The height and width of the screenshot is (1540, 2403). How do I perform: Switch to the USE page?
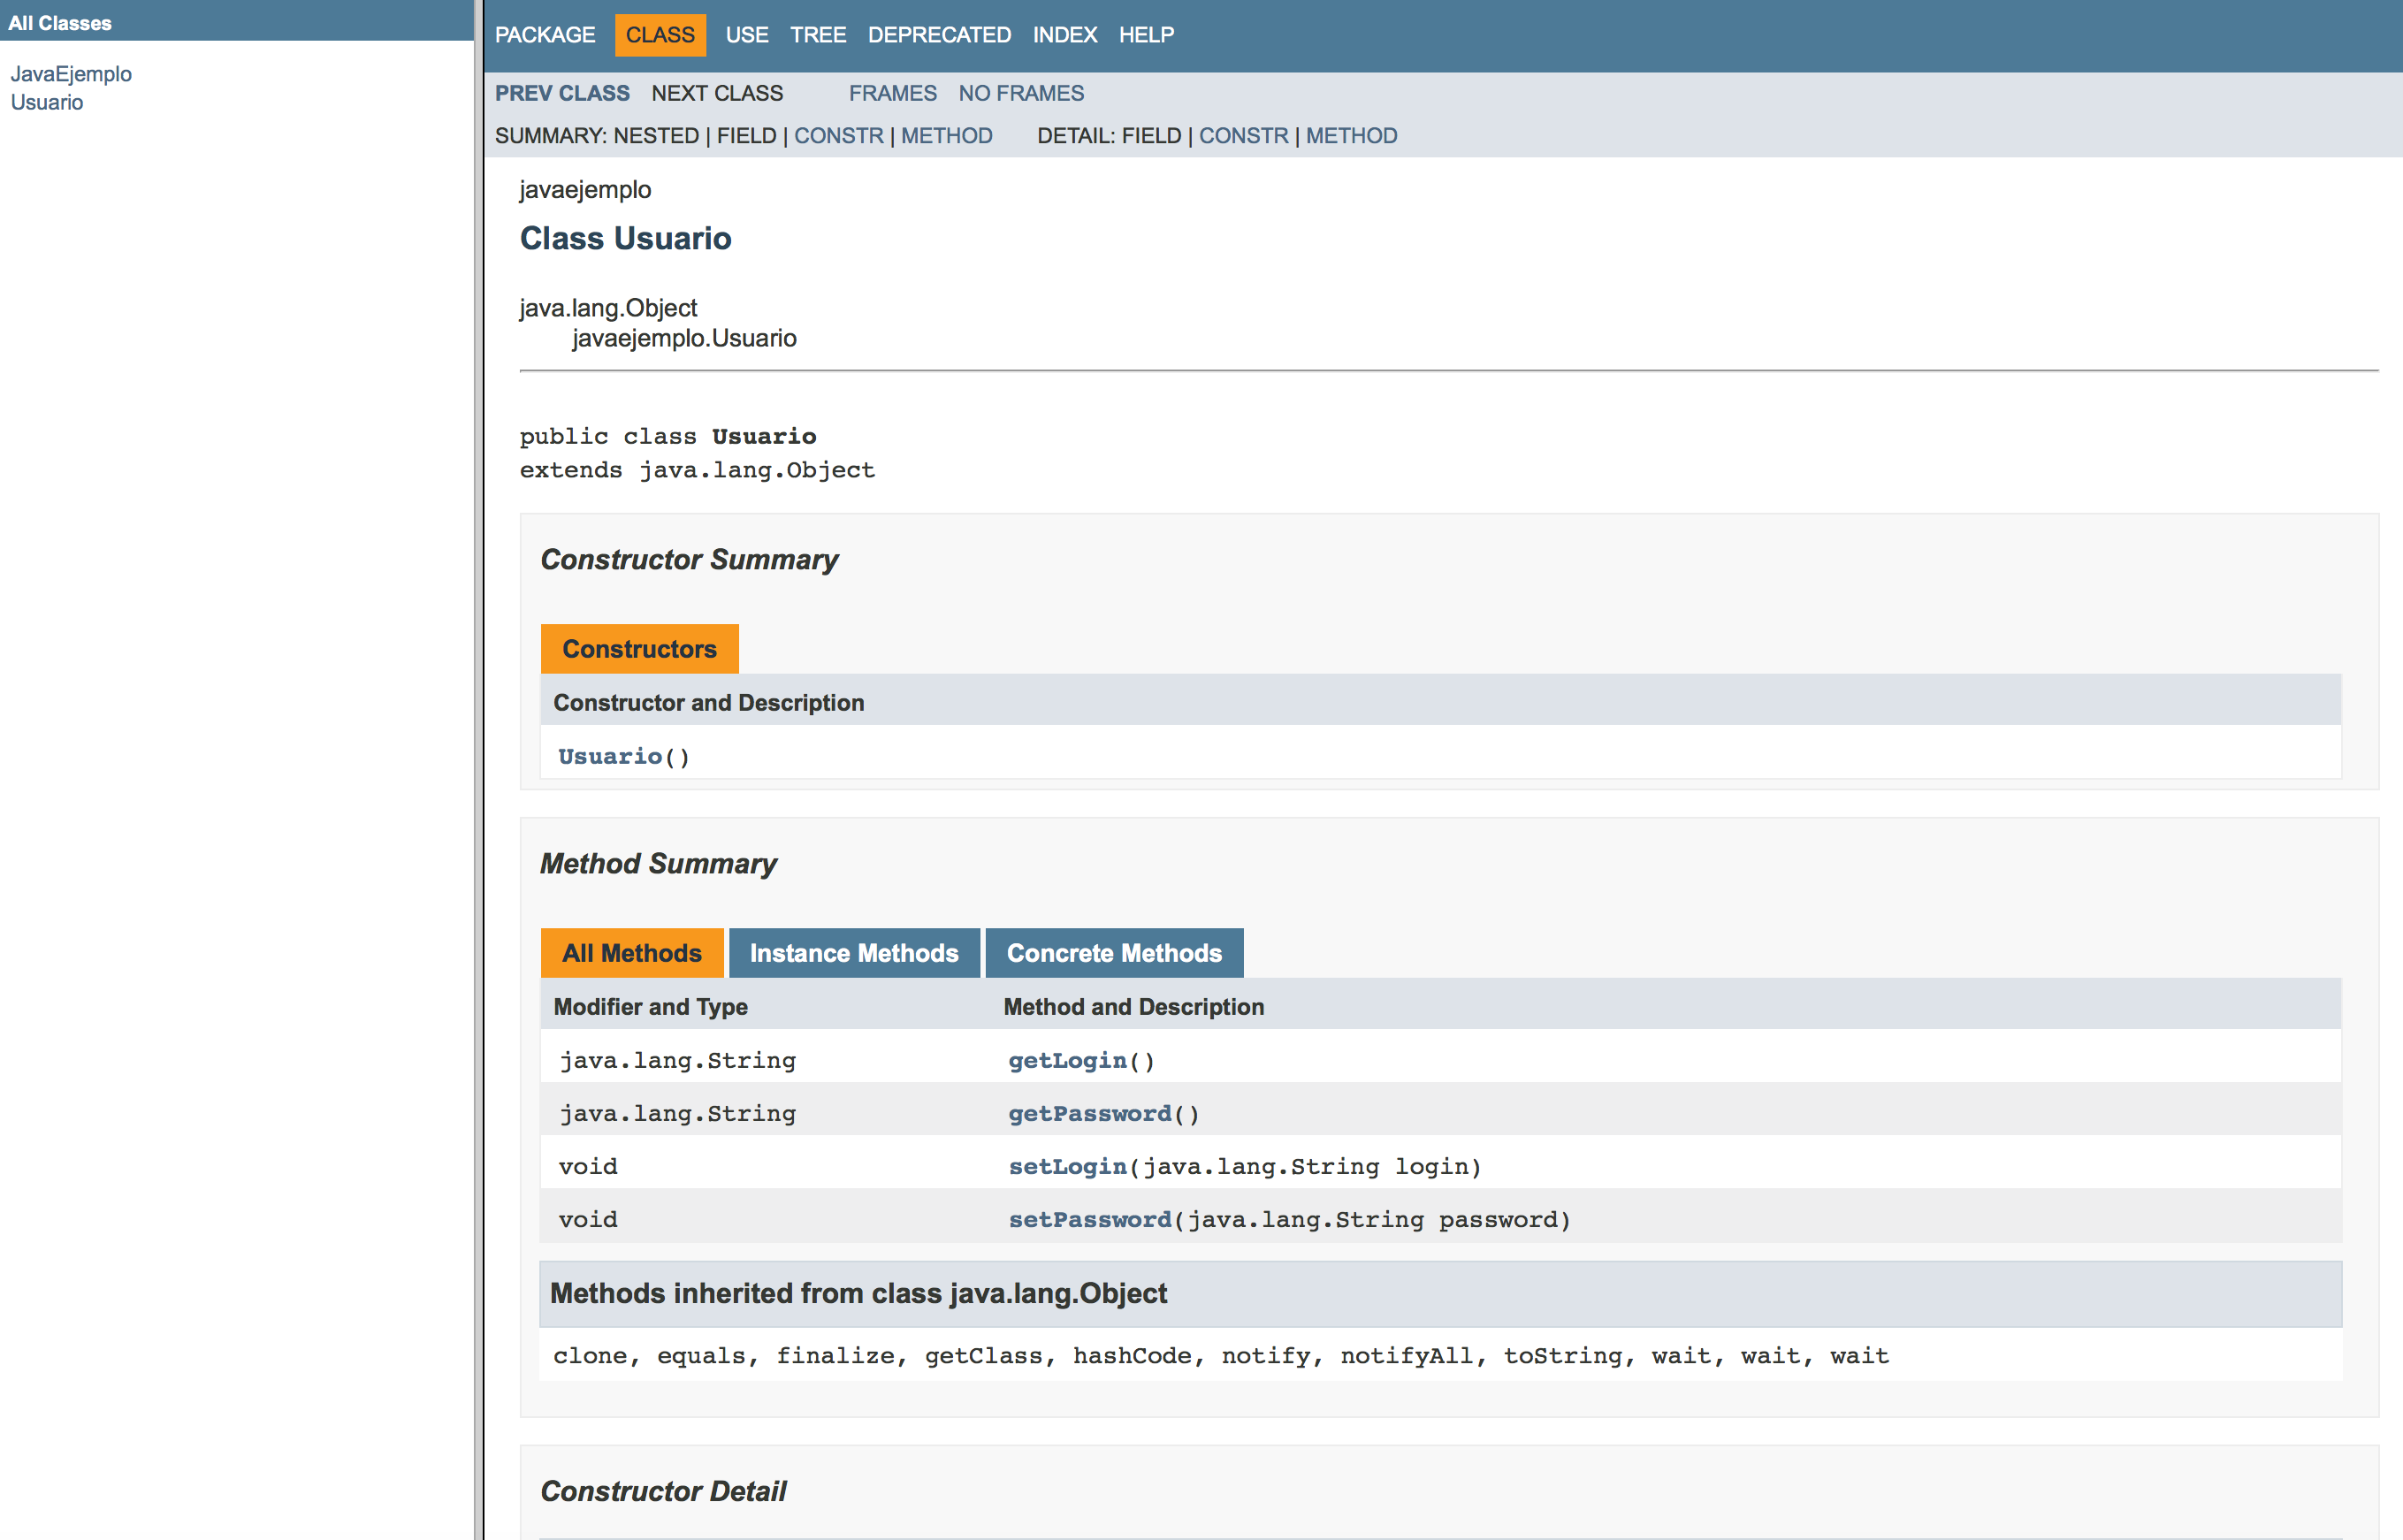(x=746, y=34)
